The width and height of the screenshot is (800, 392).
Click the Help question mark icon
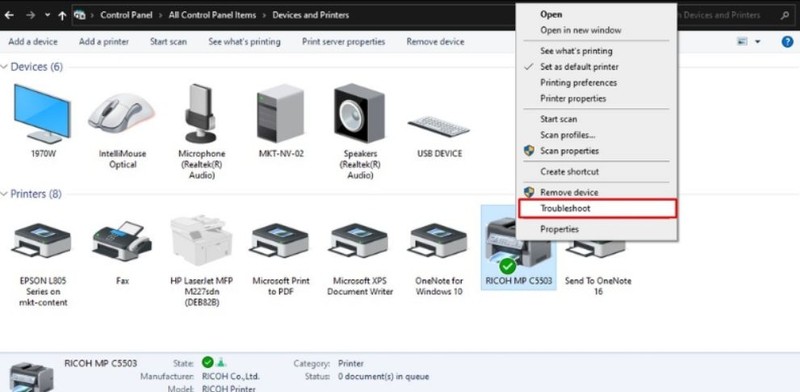click(787, 42)
